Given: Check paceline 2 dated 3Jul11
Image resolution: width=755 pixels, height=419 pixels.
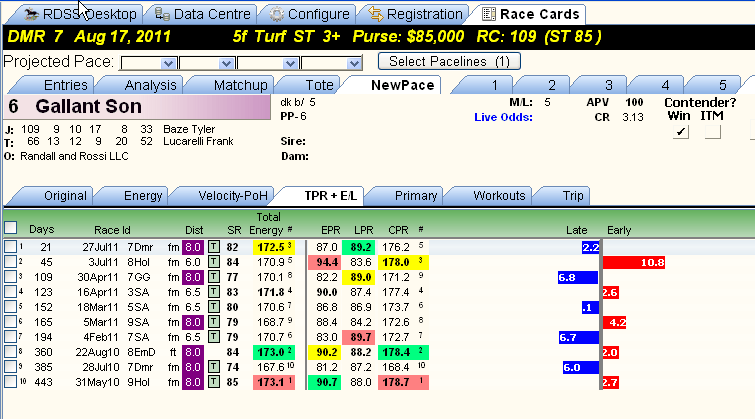Looking at the screenshot, I should click(10, 262).
